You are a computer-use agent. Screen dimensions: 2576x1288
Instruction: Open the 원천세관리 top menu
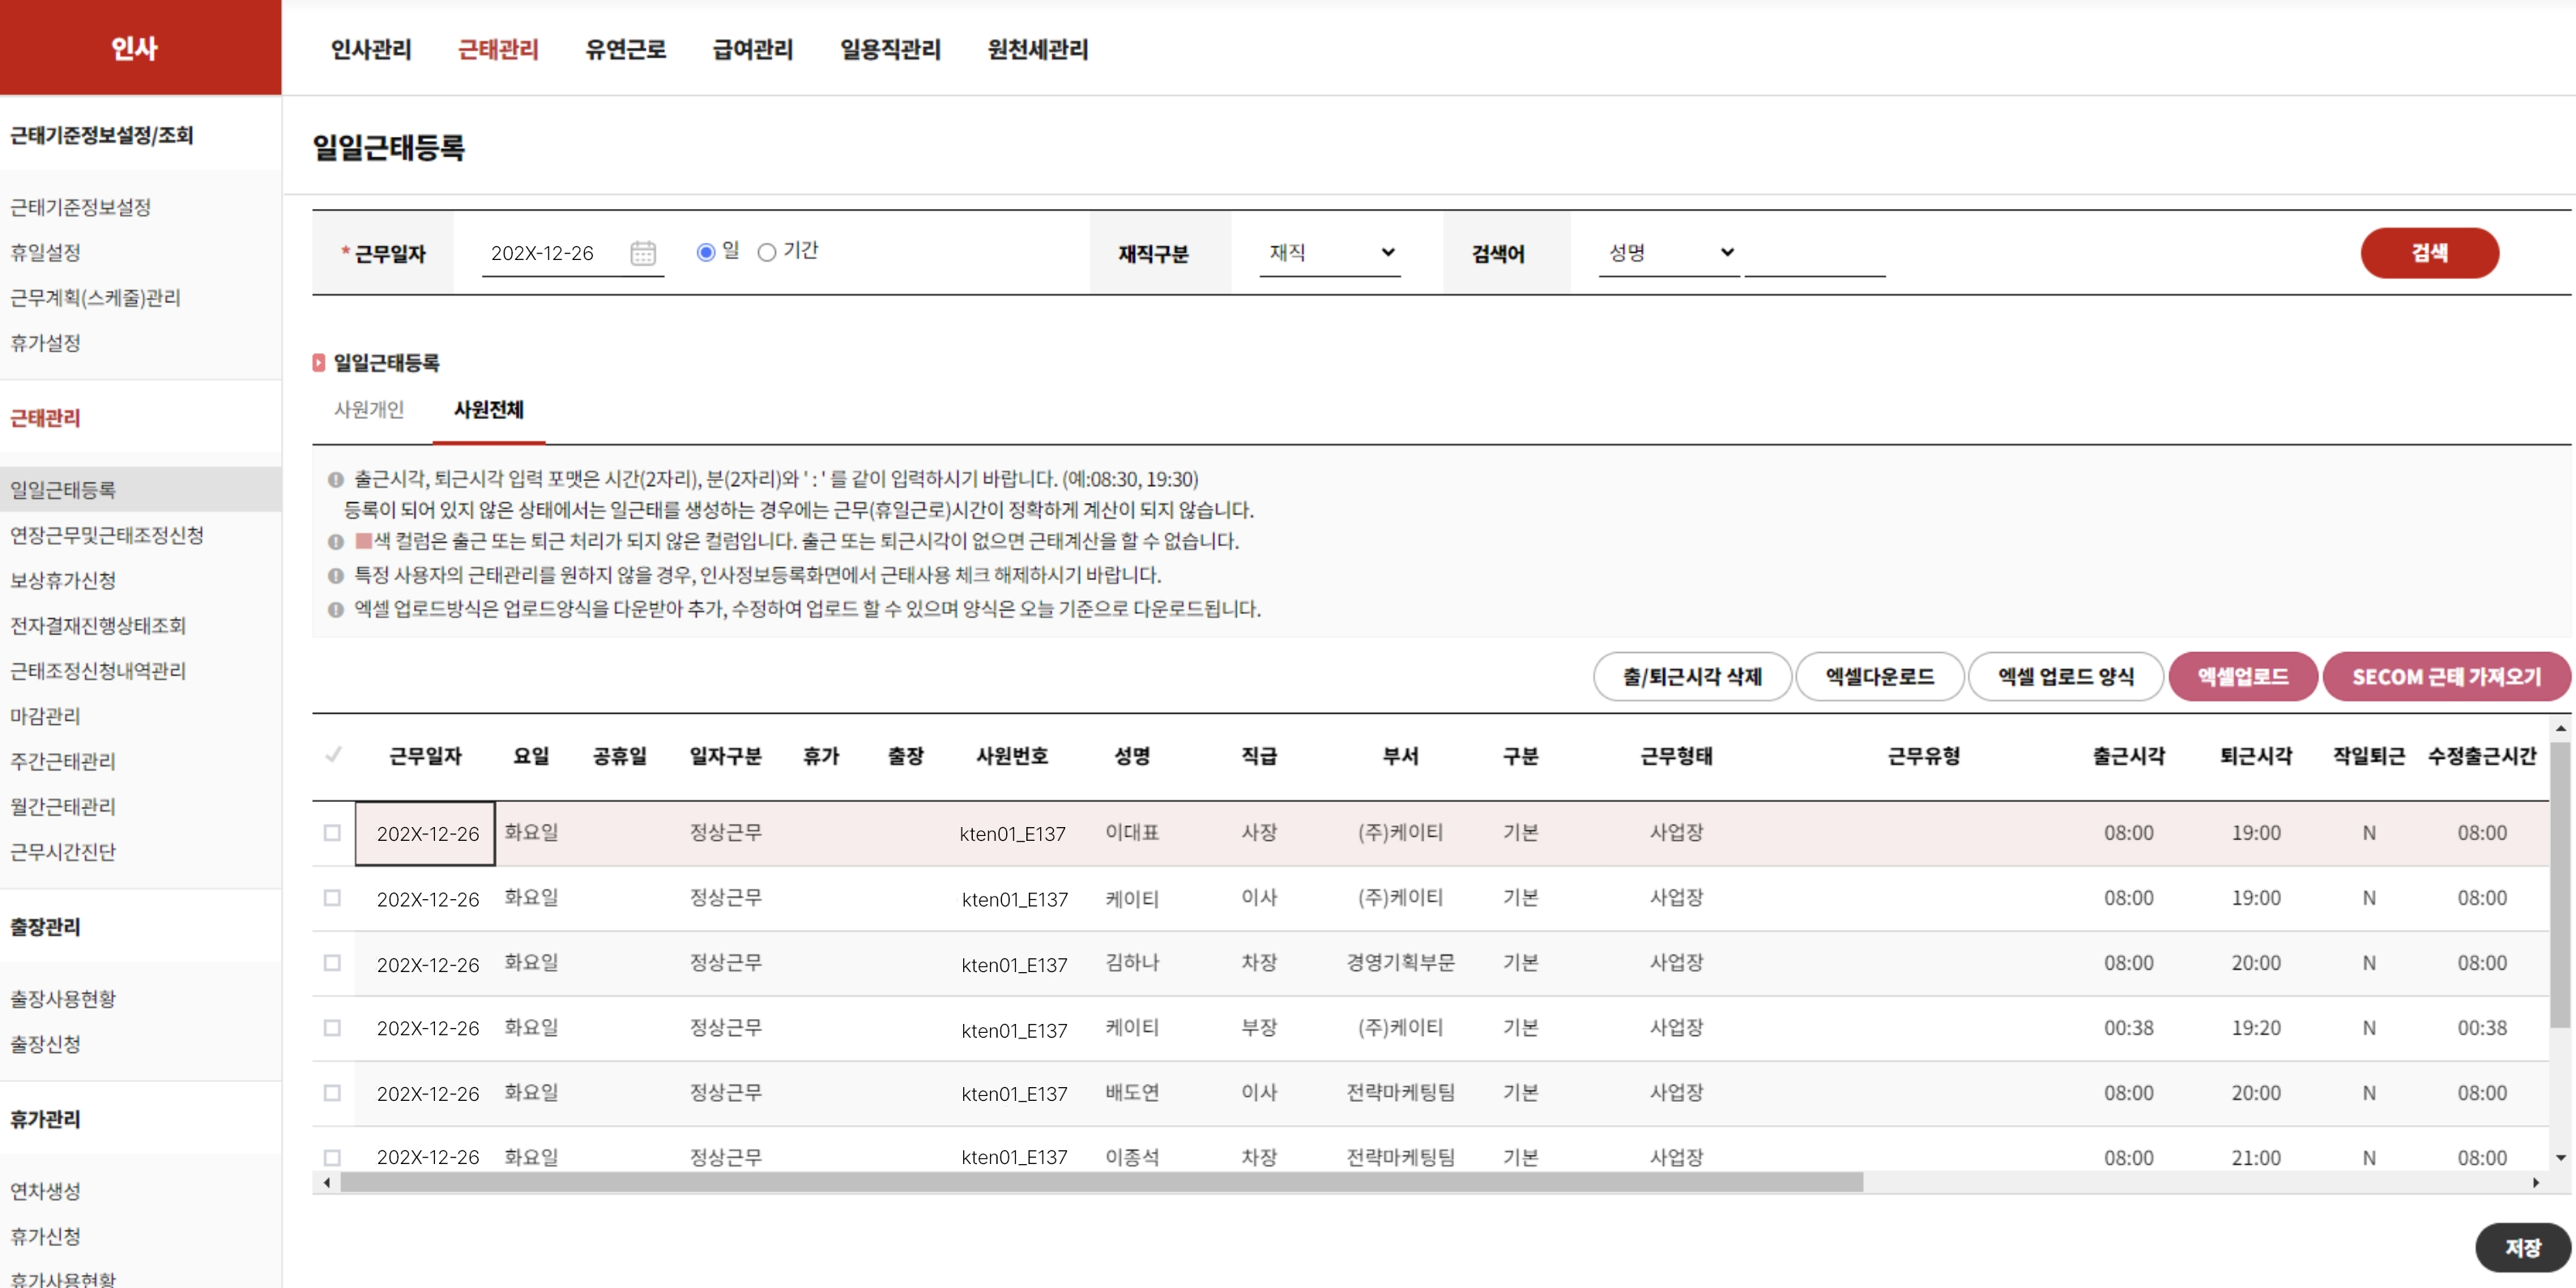pyautogui.click(x=1038, y=49)
